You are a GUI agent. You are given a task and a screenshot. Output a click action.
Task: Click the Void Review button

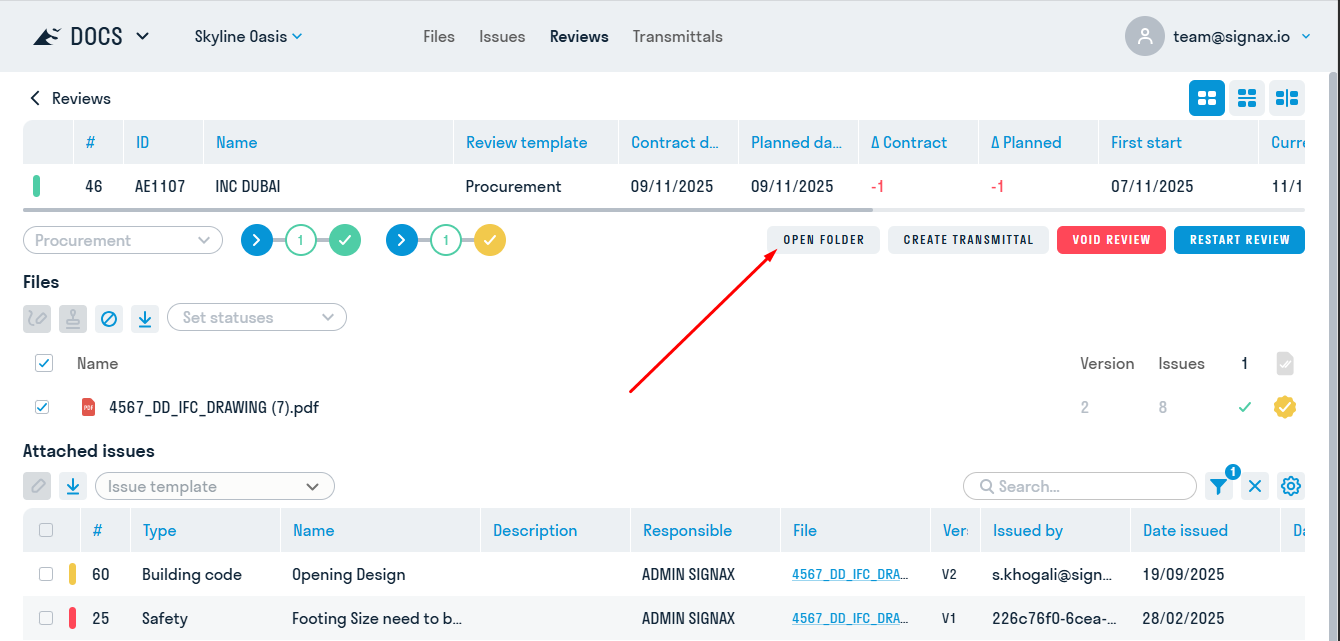[1111, 240]
